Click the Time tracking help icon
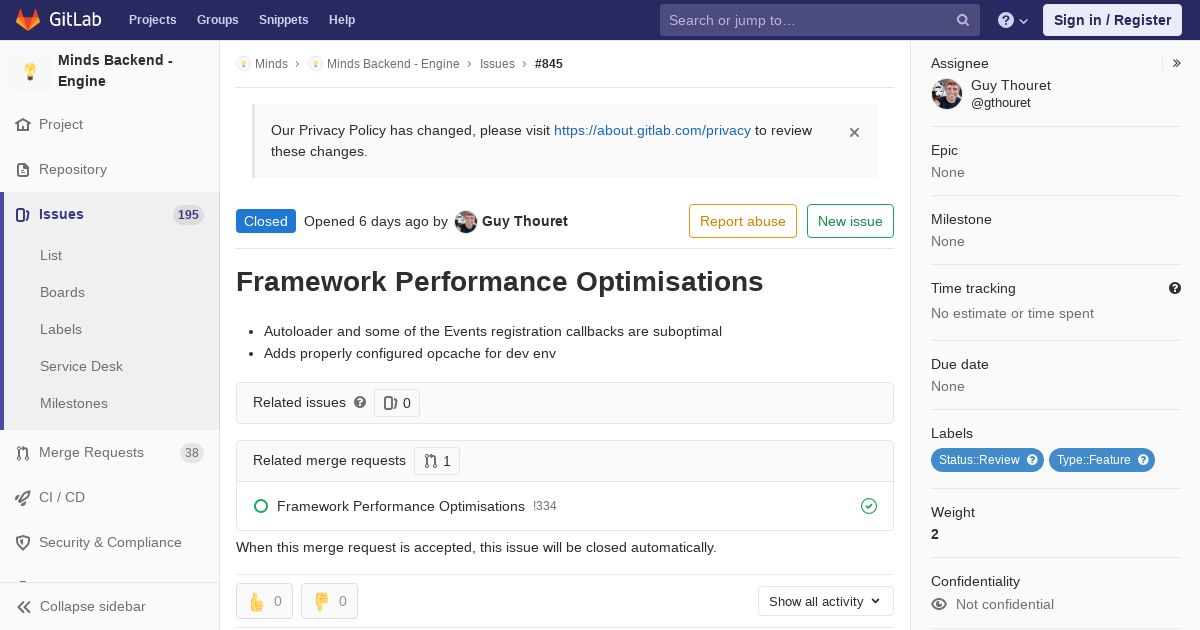This screenshot has width=1200, height=630. [x=1175, y=288]
